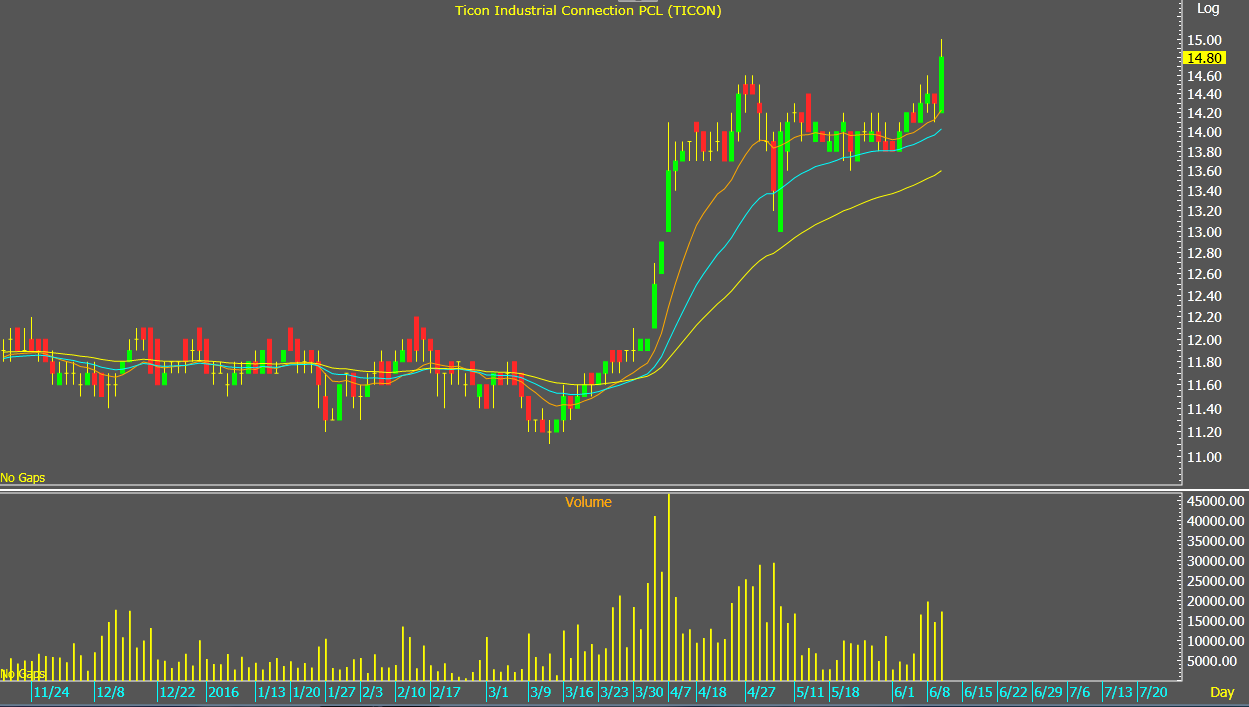Click the 12.60 price axis label
1249x707 pixels.
pos(1203,274)
